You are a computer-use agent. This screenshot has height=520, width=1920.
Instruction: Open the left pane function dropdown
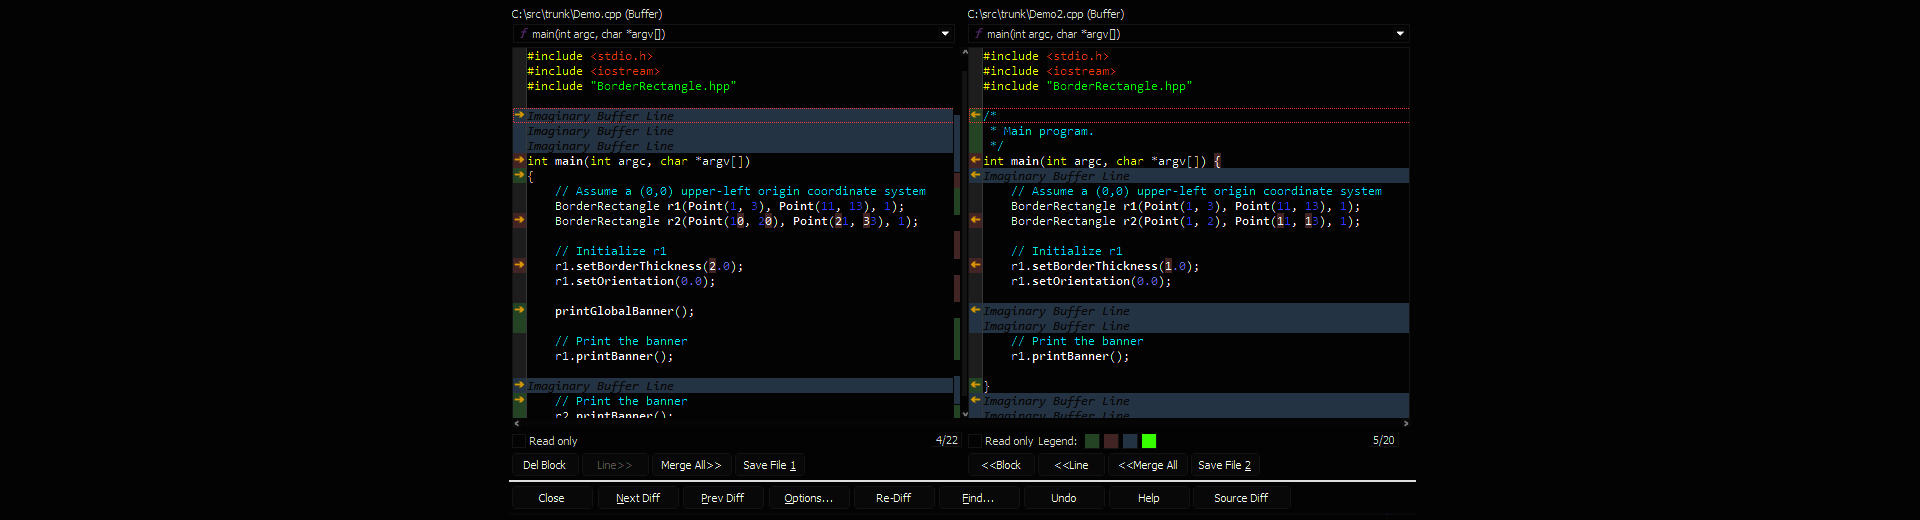pyautogui.click(x=945, y=34)
